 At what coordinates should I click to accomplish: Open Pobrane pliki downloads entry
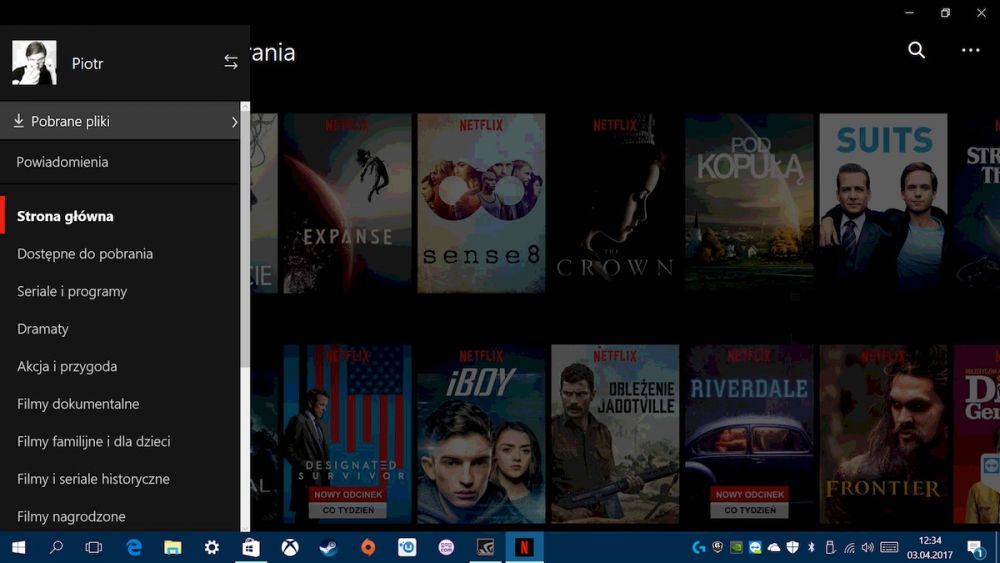point(120,121)
